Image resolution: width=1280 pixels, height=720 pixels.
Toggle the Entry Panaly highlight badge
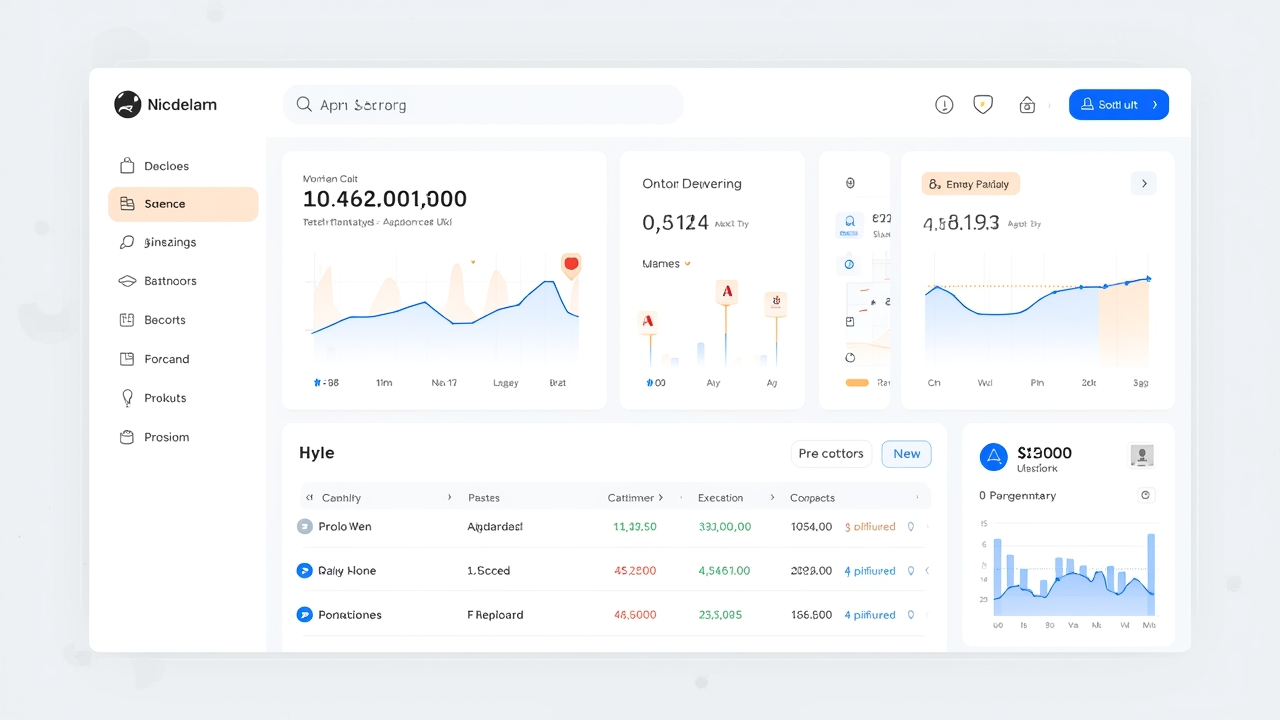[969, 183]
